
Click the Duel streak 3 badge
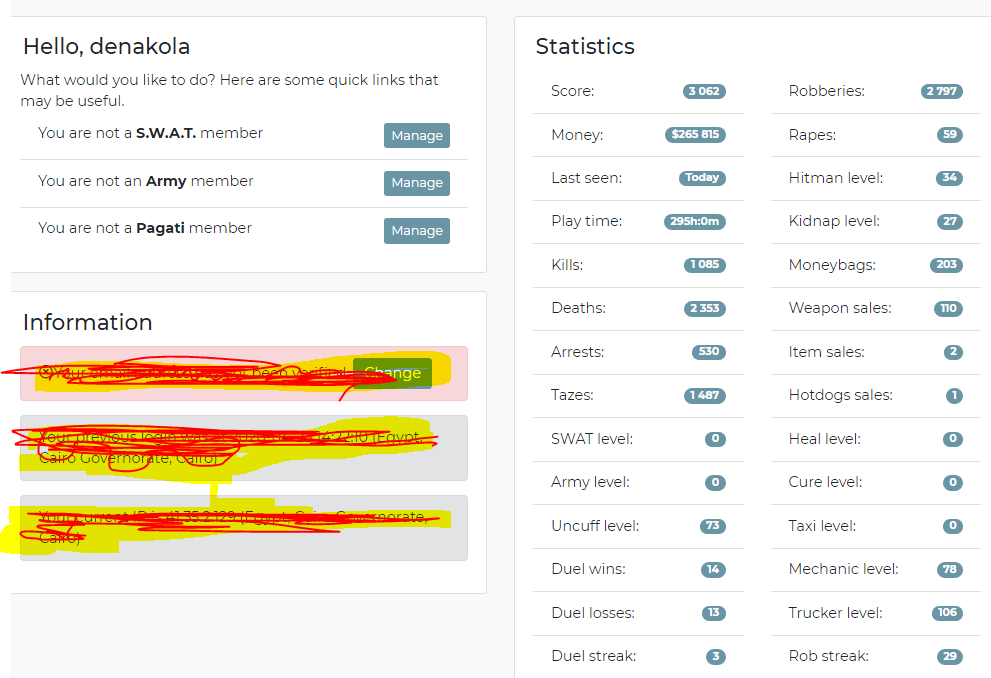716,656
